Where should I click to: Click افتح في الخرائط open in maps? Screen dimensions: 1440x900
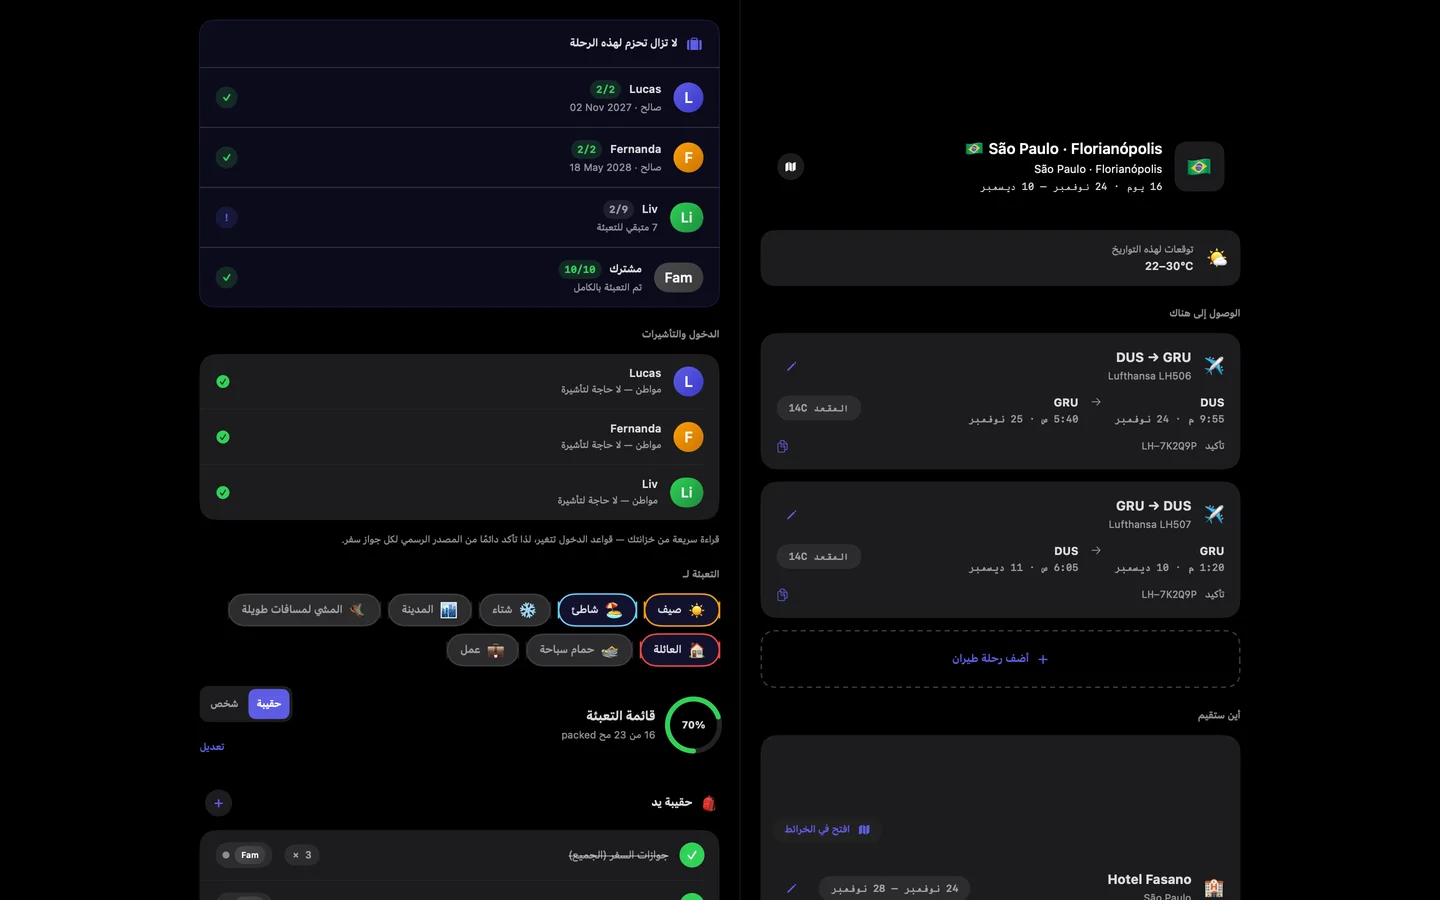pos(828,830)
